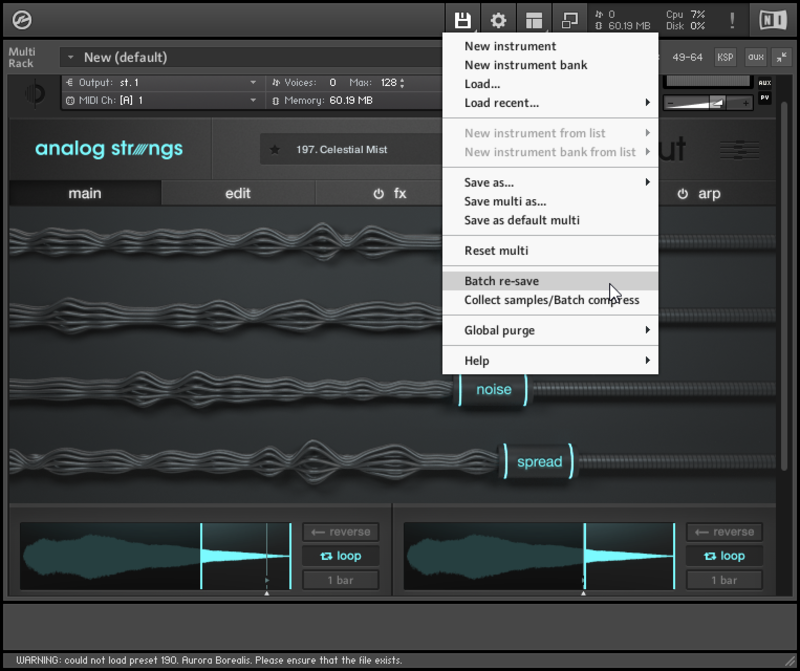Screen dimensions: 800x671
Task: Click the minus icon on the volume control
Action: [670, 104]
